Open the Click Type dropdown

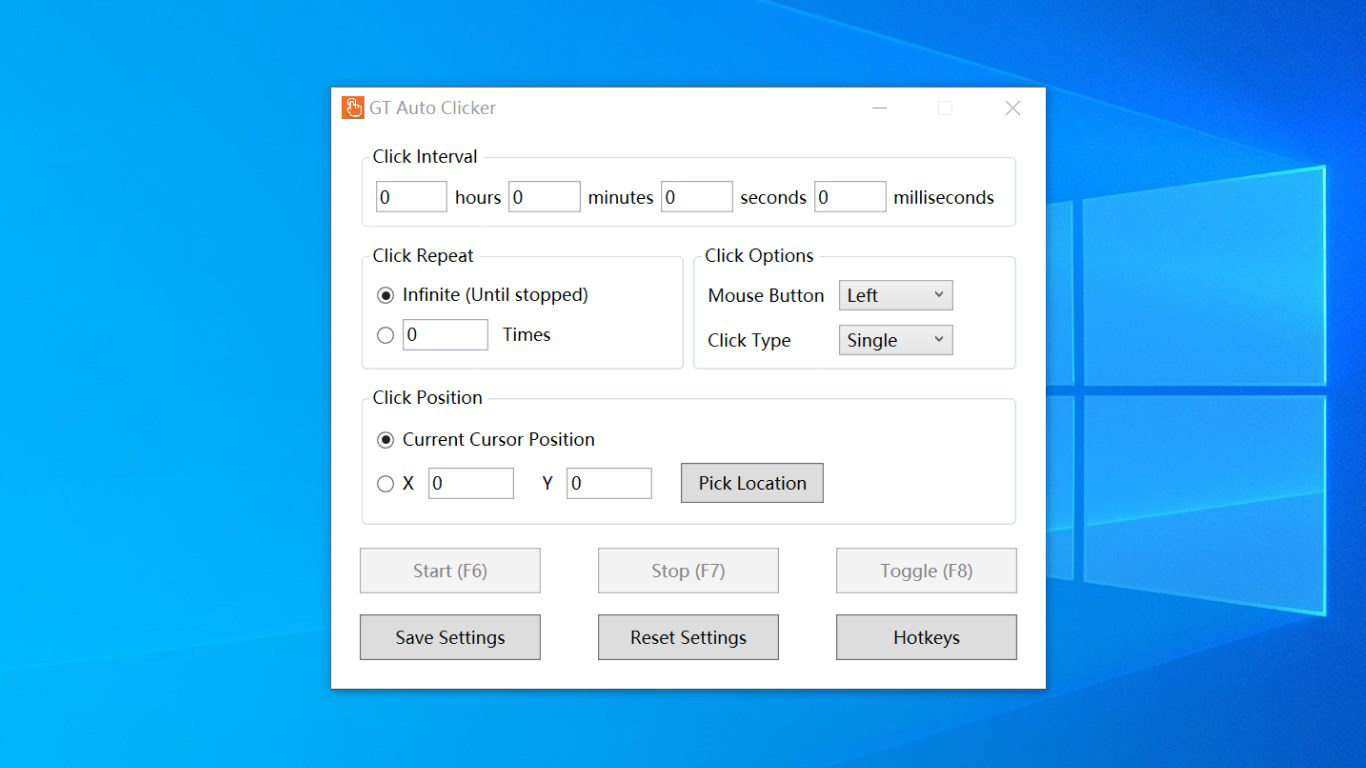(x=895, y=340)
